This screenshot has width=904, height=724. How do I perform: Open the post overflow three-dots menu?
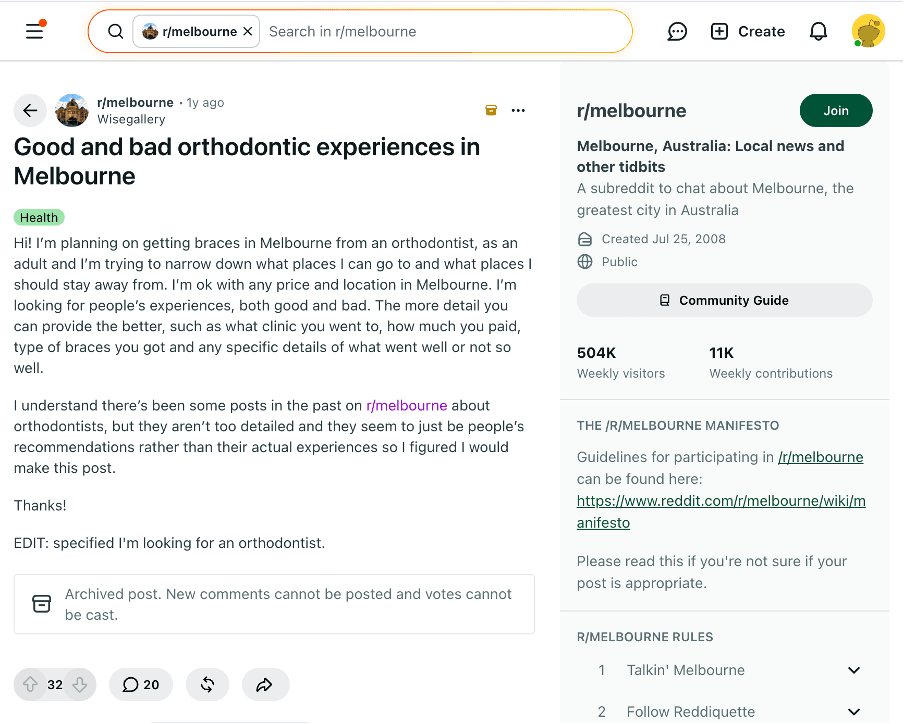pyautogui.click(x=518, y=110)
